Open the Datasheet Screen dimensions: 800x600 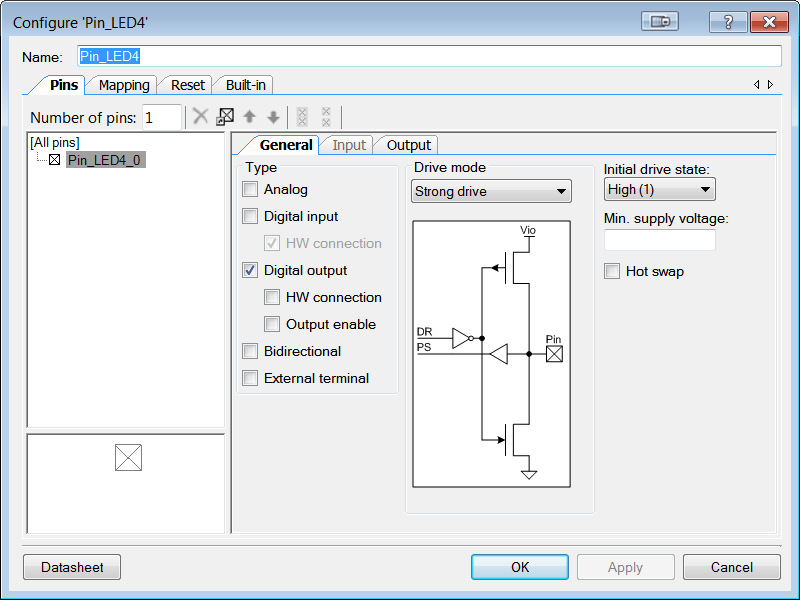pos(71,567)
